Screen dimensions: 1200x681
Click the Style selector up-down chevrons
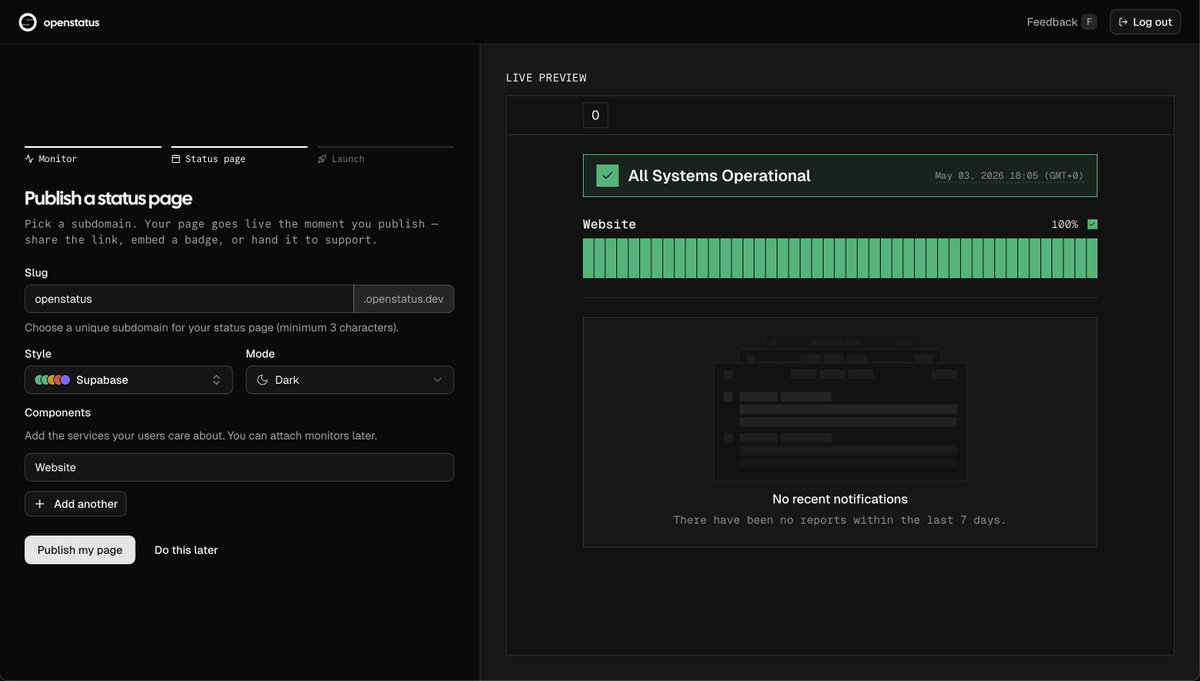(x=216, y=380)
